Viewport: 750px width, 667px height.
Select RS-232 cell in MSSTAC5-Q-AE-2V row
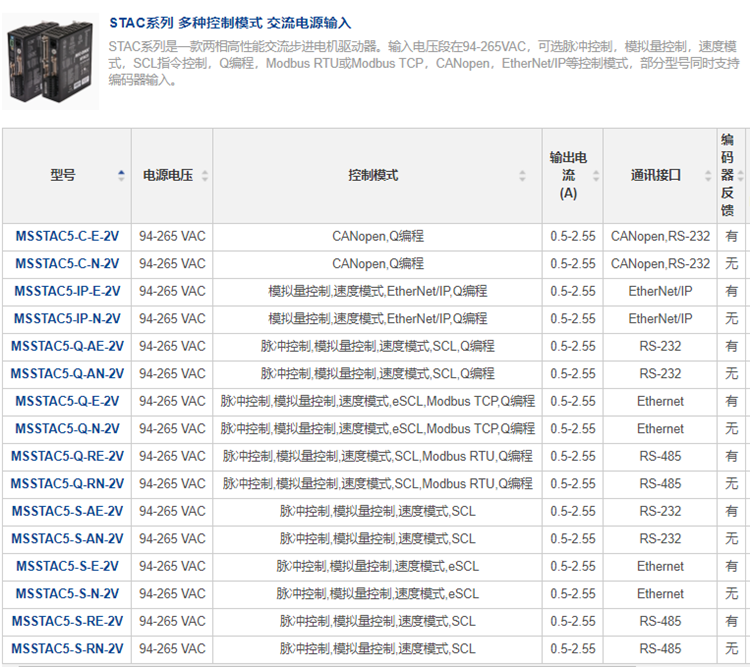660,346
